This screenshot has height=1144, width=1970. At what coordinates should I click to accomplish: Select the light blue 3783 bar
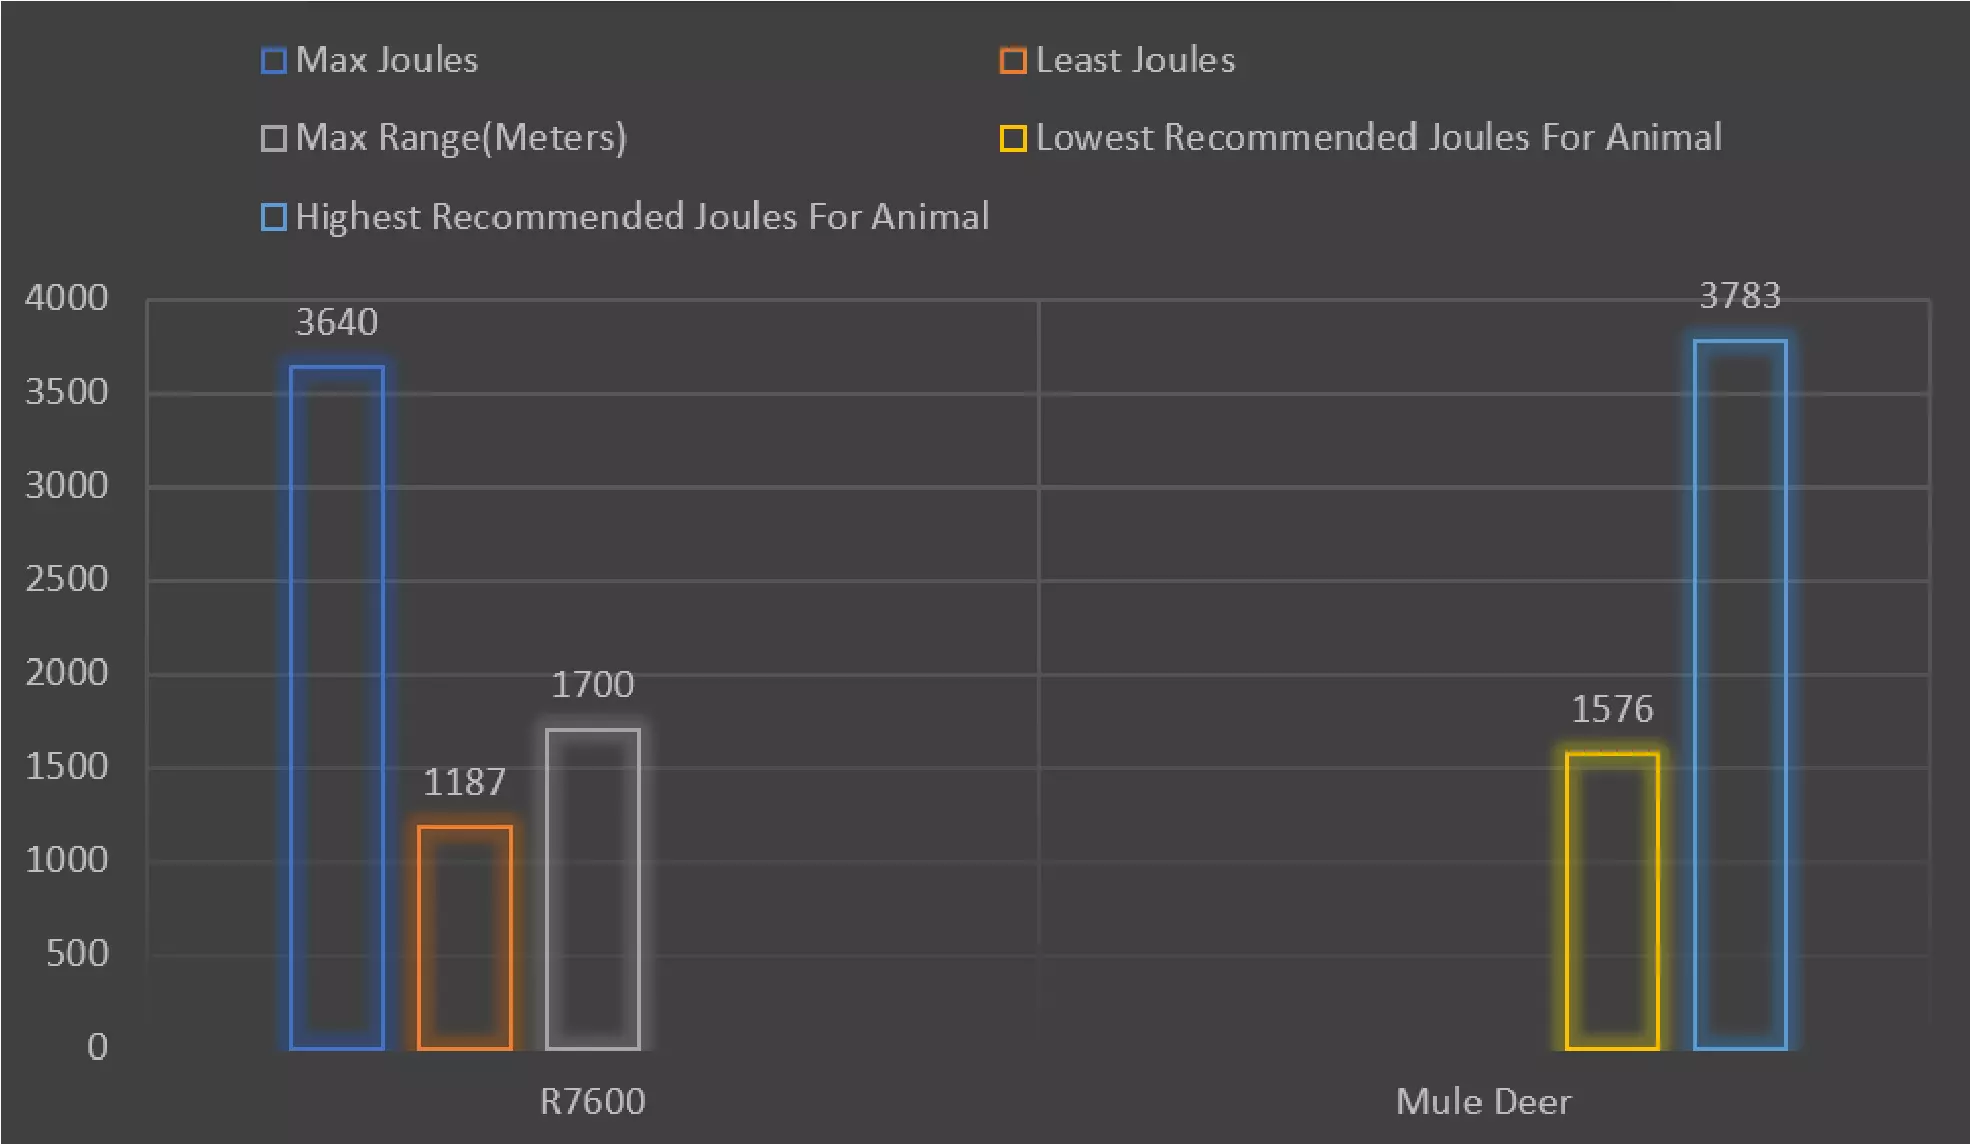(1740, 694)
